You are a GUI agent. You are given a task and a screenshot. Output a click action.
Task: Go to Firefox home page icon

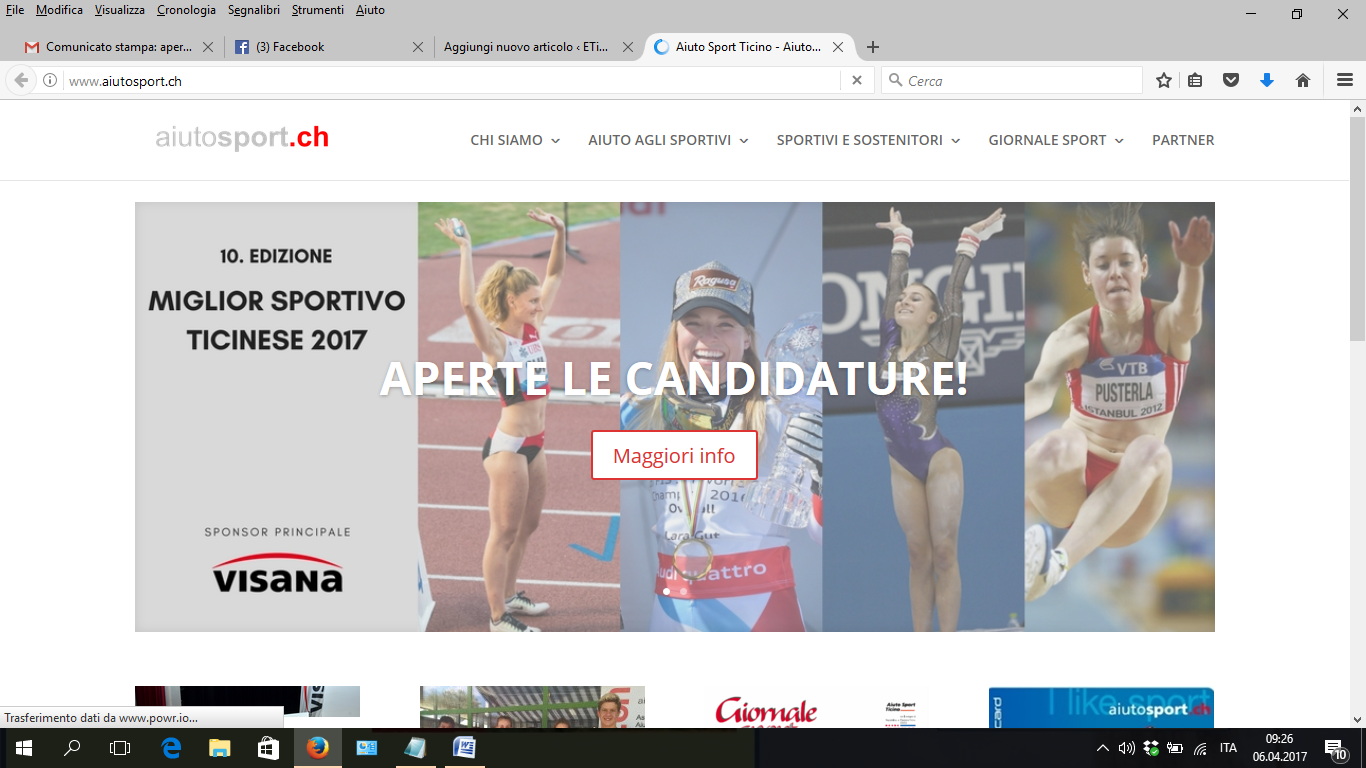click(1303, 81)
